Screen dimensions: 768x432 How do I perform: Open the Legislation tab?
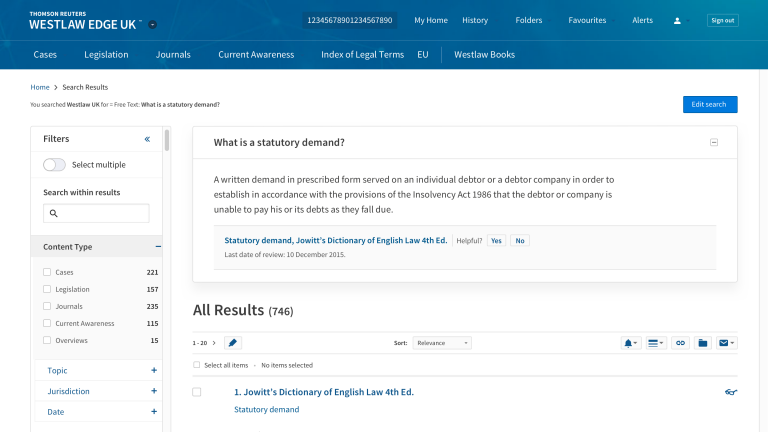pyautogui.click(x=106, y=54)
